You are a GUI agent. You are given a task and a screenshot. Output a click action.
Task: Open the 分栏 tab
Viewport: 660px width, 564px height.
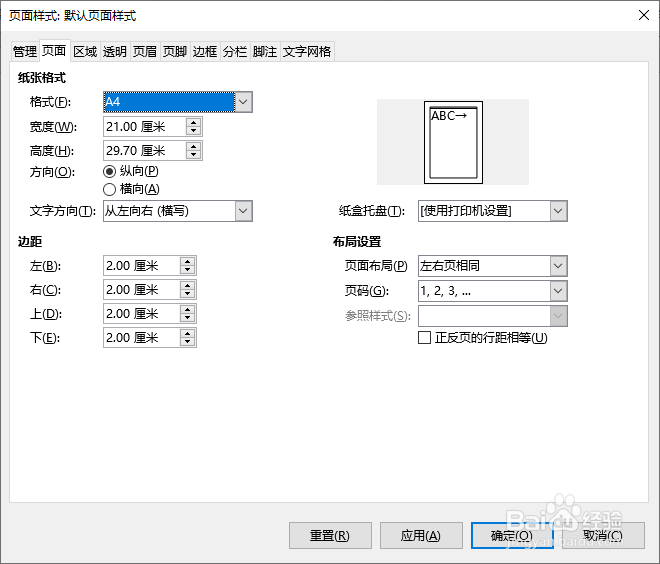point(235,51)
